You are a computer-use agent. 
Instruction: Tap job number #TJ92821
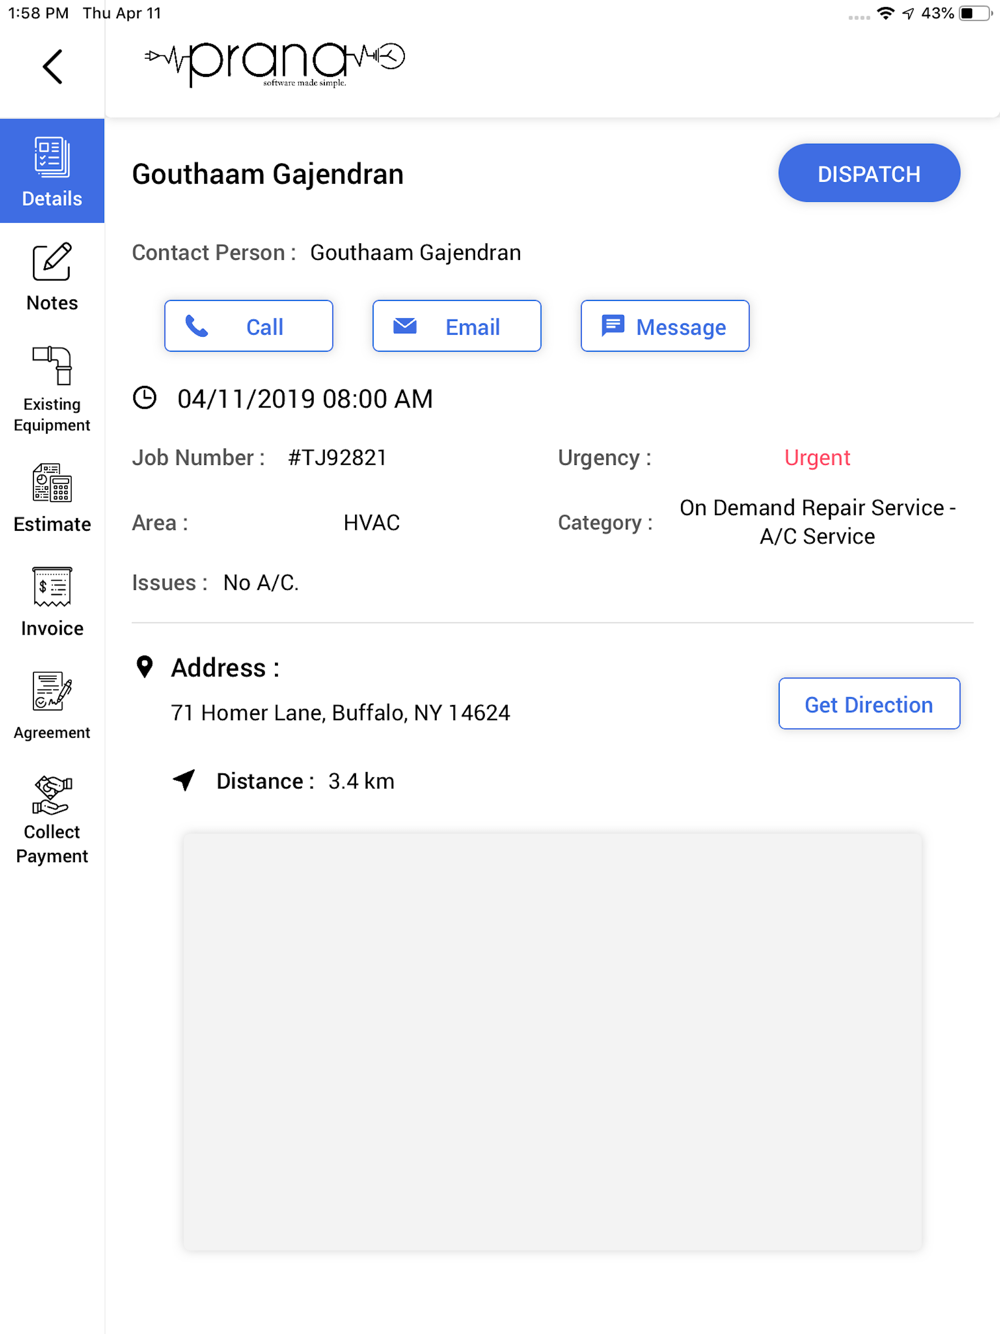pos(337,458)
